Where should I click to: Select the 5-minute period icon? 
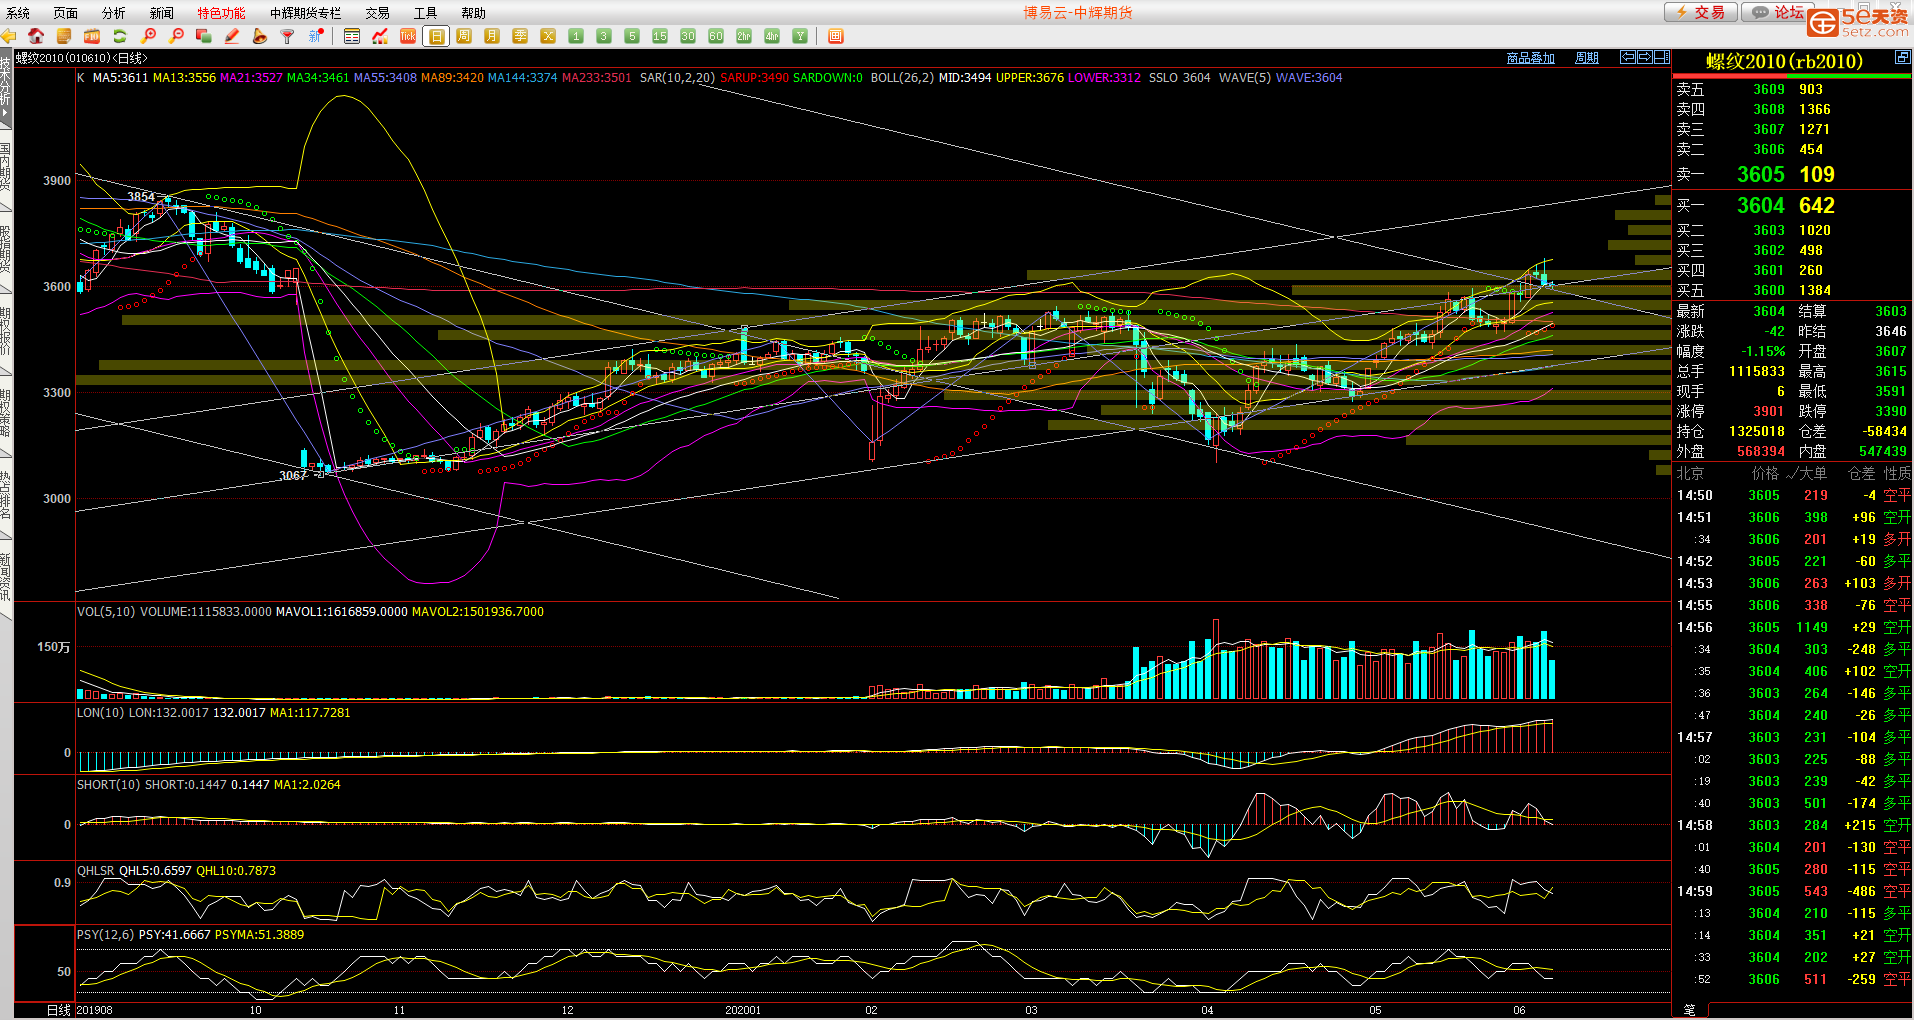[632, 36]
